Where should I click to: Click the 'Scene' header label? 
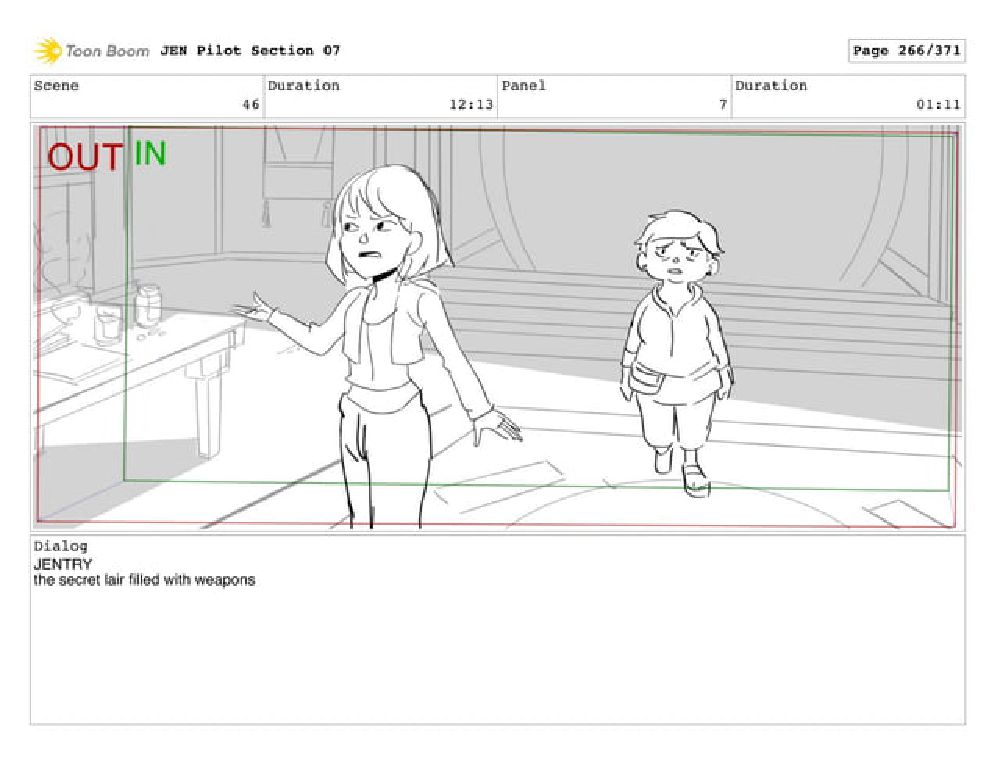point(56,86)
